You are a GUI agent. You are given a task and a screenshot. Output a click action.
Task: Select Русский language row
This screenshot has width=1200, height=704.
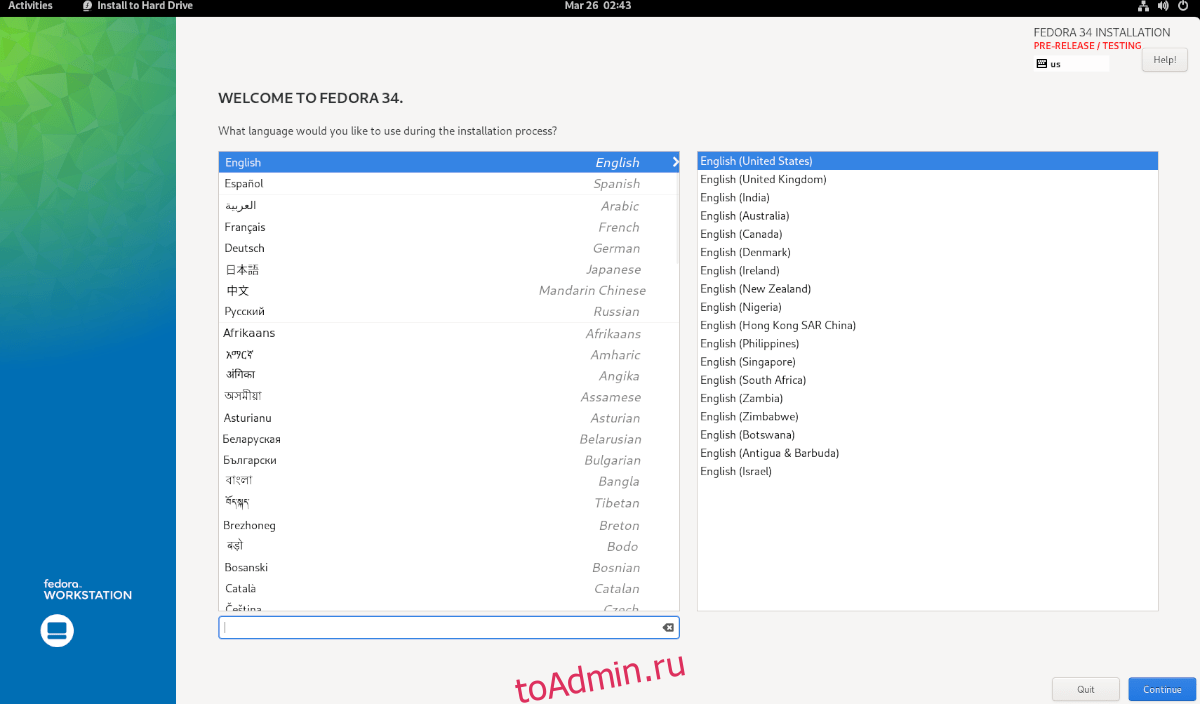click(448, 311)
